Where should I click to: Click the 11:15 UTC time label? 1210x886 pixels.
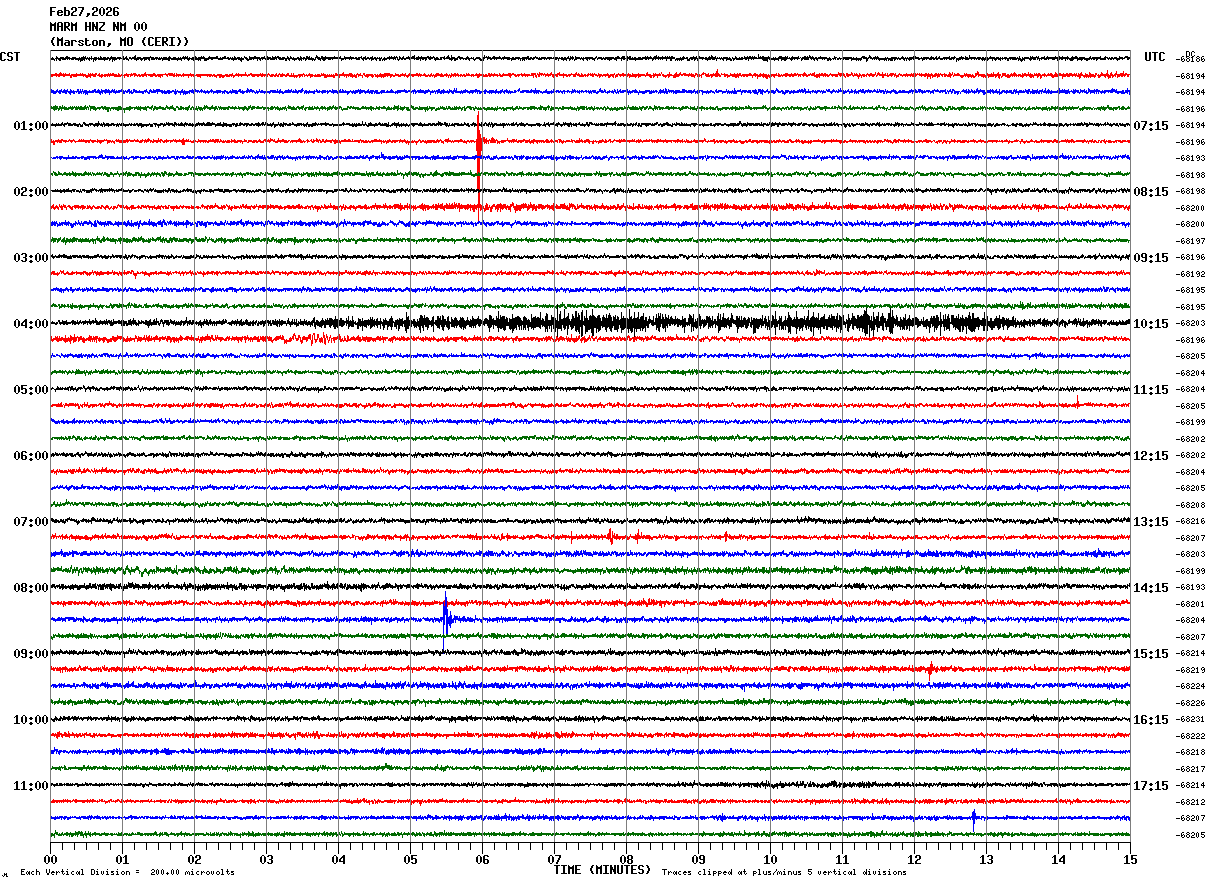(1151, 389)
